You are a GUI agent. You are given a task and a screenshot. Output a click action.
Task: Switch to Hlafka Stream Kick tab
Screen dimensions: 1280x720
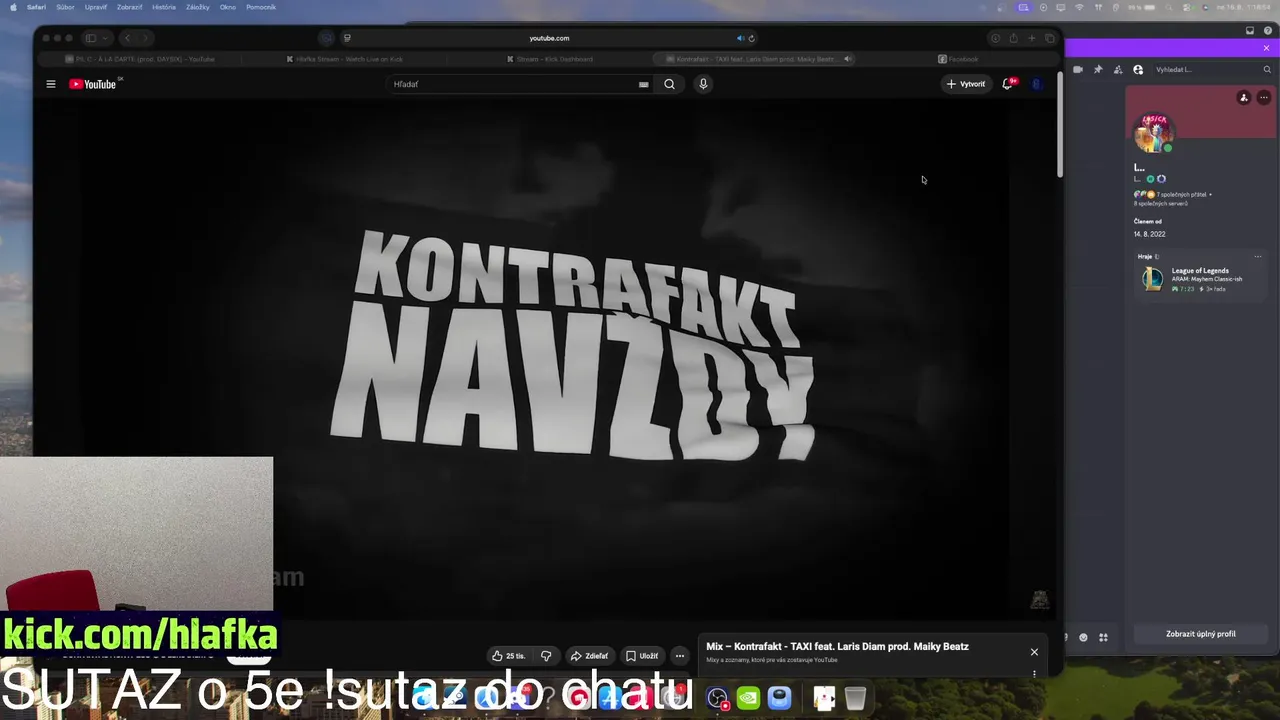(345, 59)
